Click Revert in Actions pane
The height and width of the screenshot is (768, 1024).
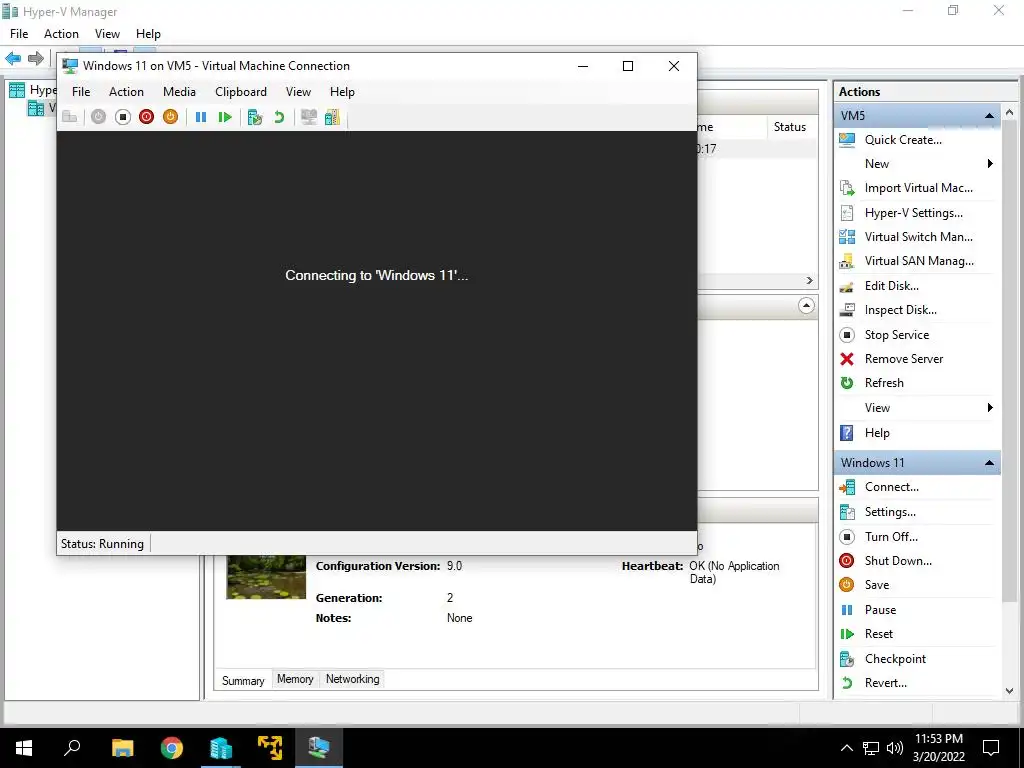click(886, 683)
